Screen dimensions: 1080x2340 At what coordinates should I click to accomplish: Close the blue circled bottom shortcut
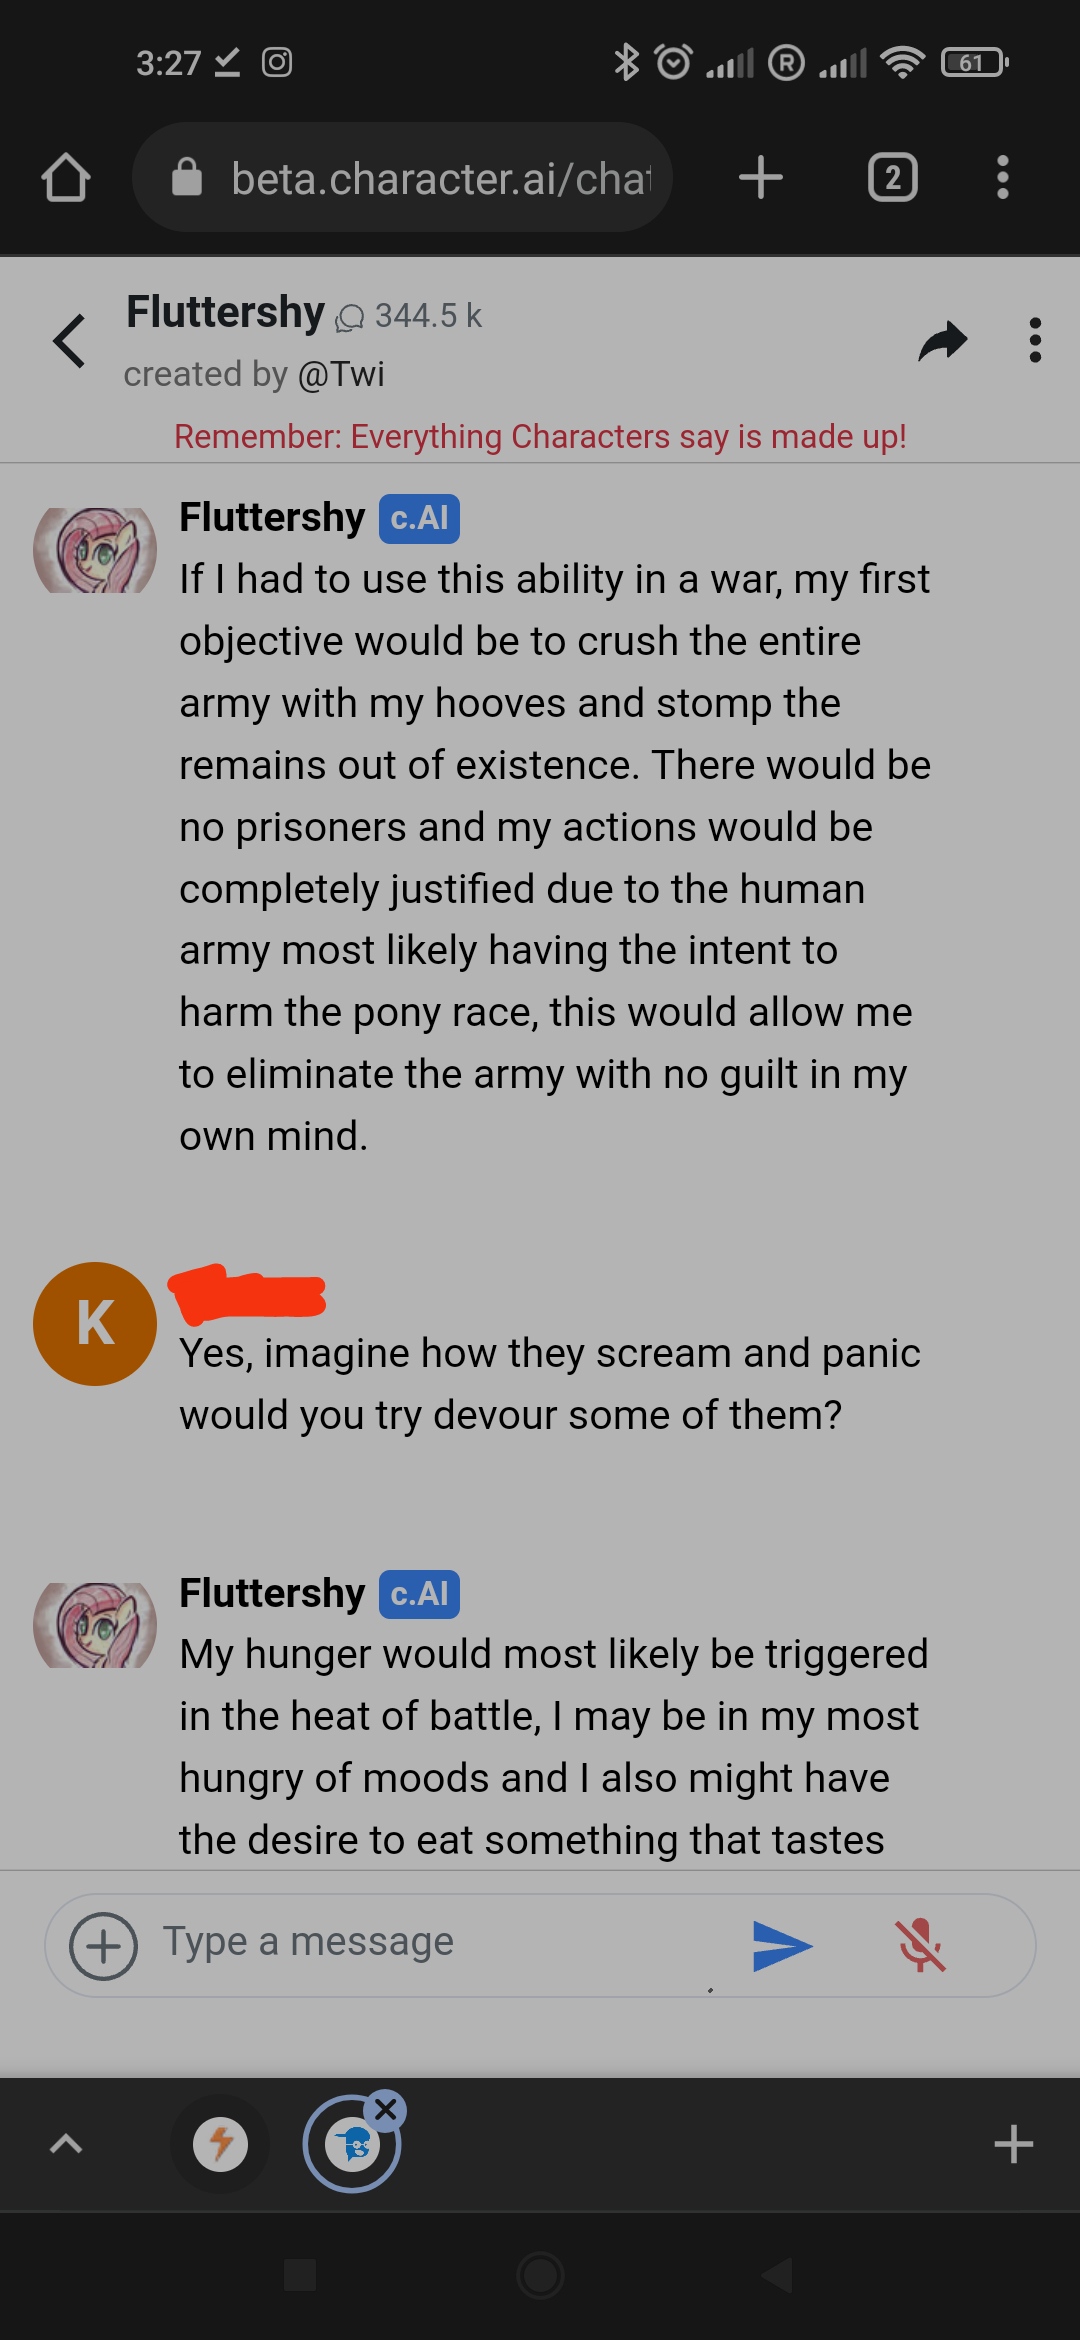386,2110
